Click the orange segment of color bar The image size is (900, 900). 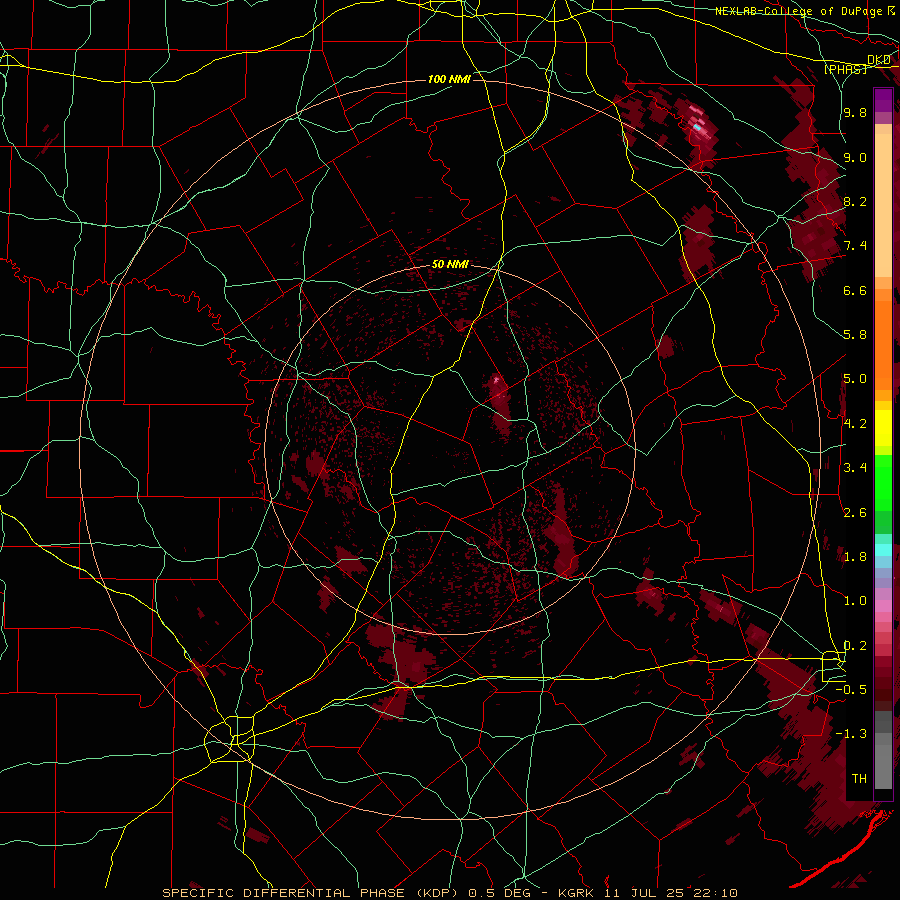(883, 346)
